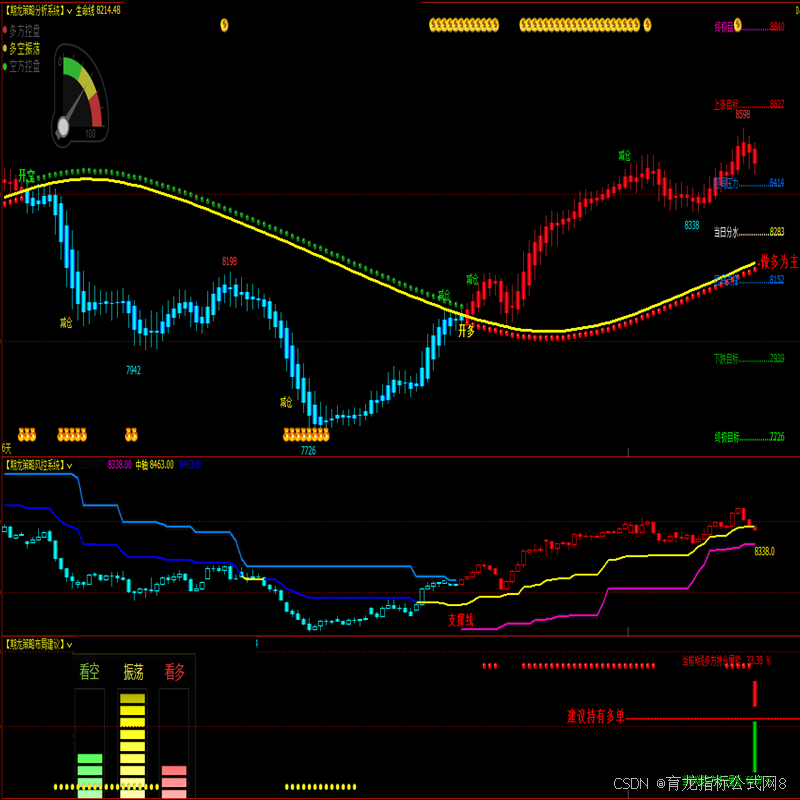Click the 7726 bottom price label
This screenshot has width=800, height=800.
point(308,451)
